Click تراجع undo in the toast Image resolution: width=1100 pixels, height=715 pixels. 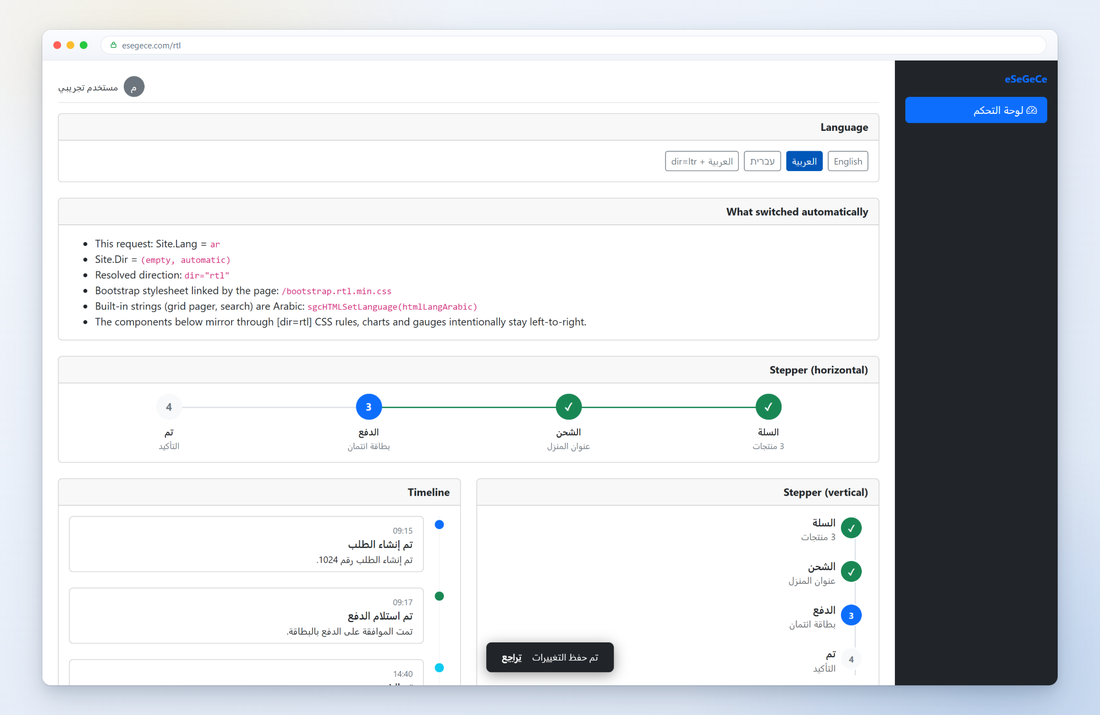(x=511, y=657)
